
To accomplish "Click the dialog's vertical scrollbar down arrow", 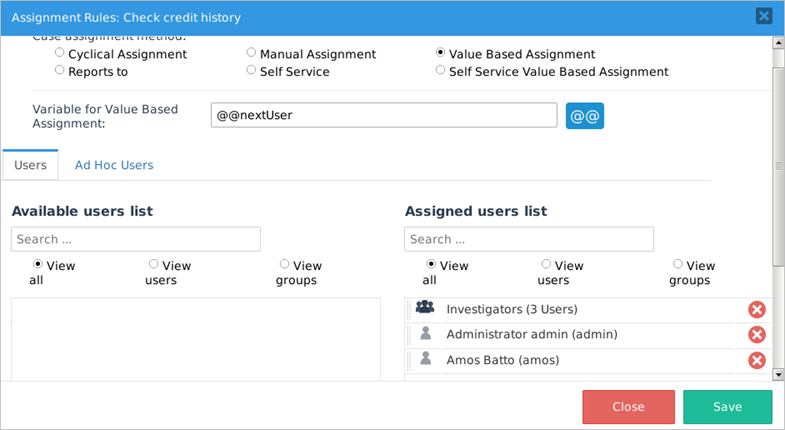I will tap(778, 374).
